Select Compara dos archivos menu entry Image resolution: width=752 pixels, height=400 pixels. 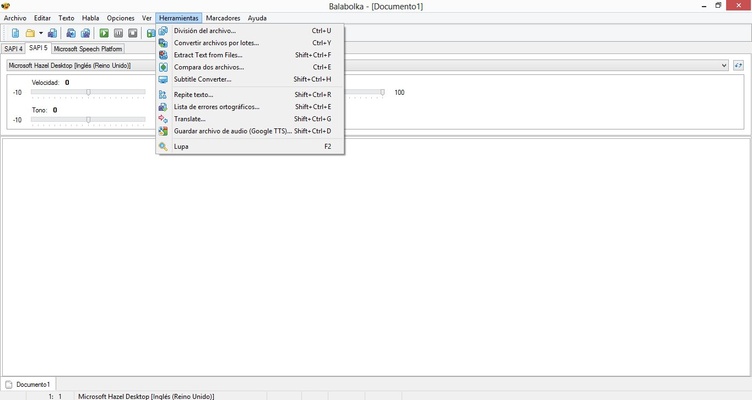[250, 67]
